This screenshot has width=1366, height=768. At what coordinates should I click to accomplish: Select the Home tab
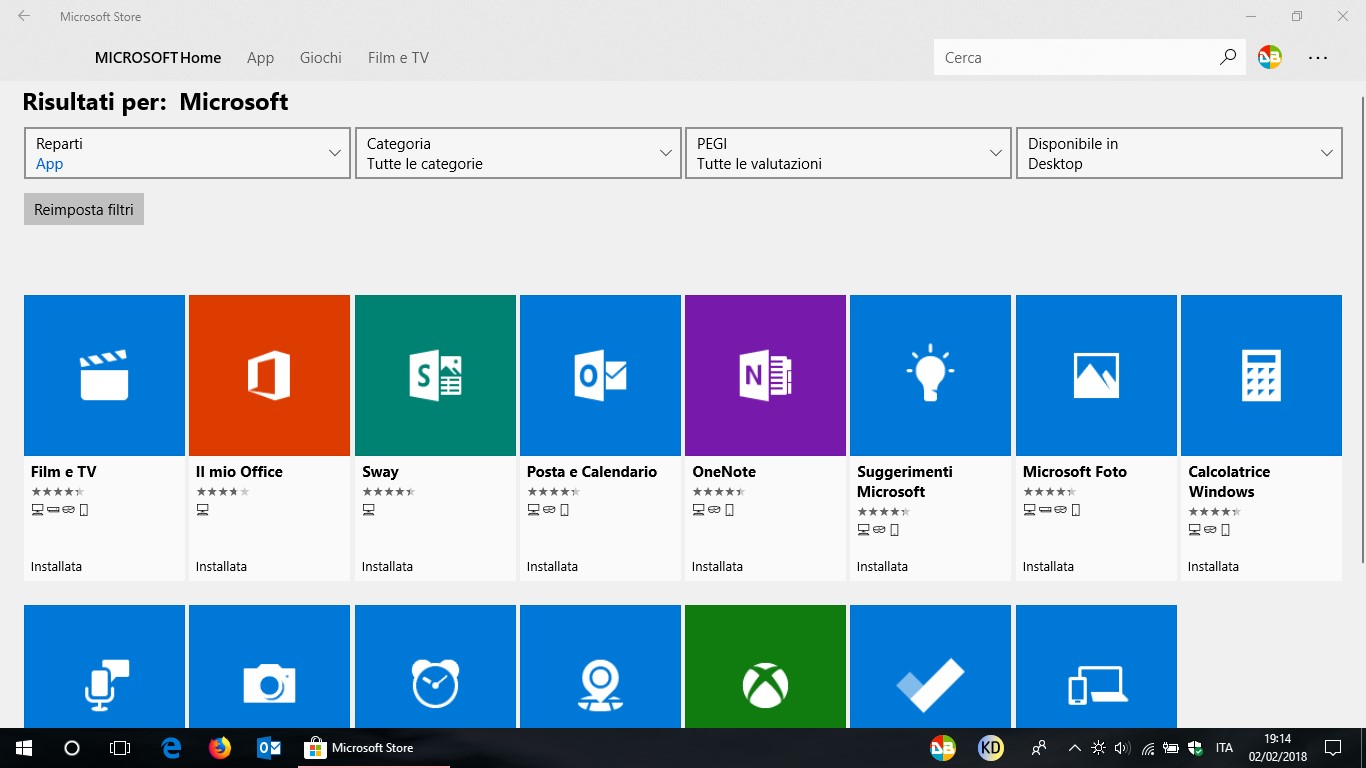(201, 58)
